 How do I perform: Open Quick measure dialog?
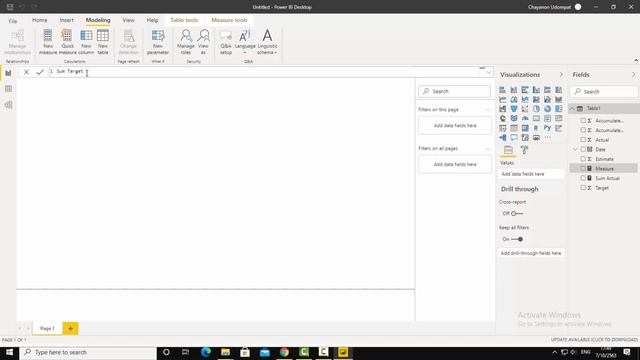tap(67, 42)
